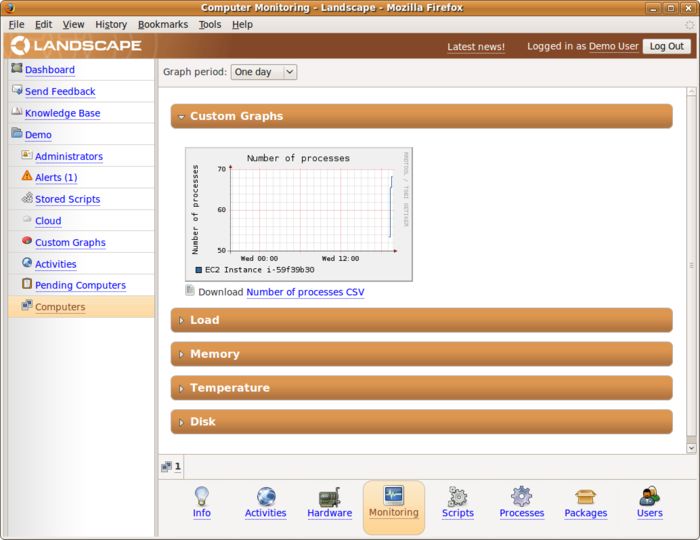The width and height of the screenshot is (700, 540).
Task: Click the Scripts gears icon
Action: 458,496
